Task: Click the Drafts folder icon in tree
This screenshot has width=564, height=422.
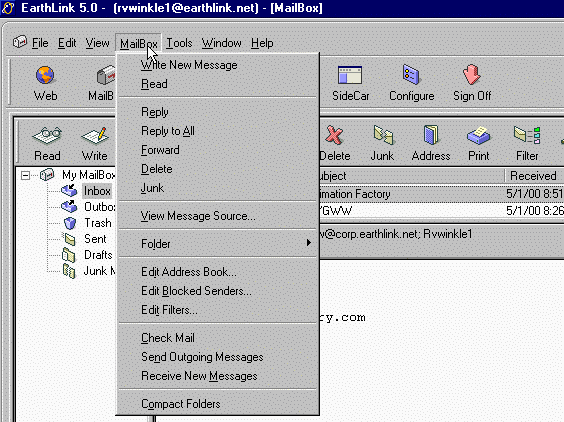Action: 68,255
